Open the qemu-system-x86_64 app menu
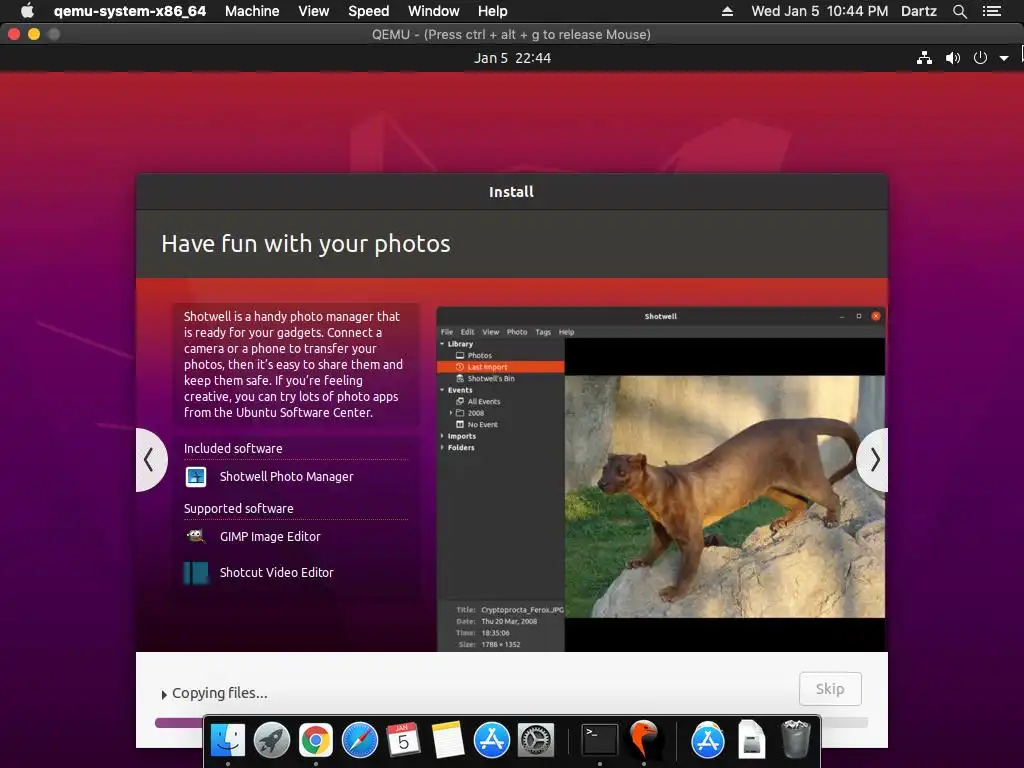Image resolution: width=1024 pixels, height=768 pixels. click(x=129, y=11)
